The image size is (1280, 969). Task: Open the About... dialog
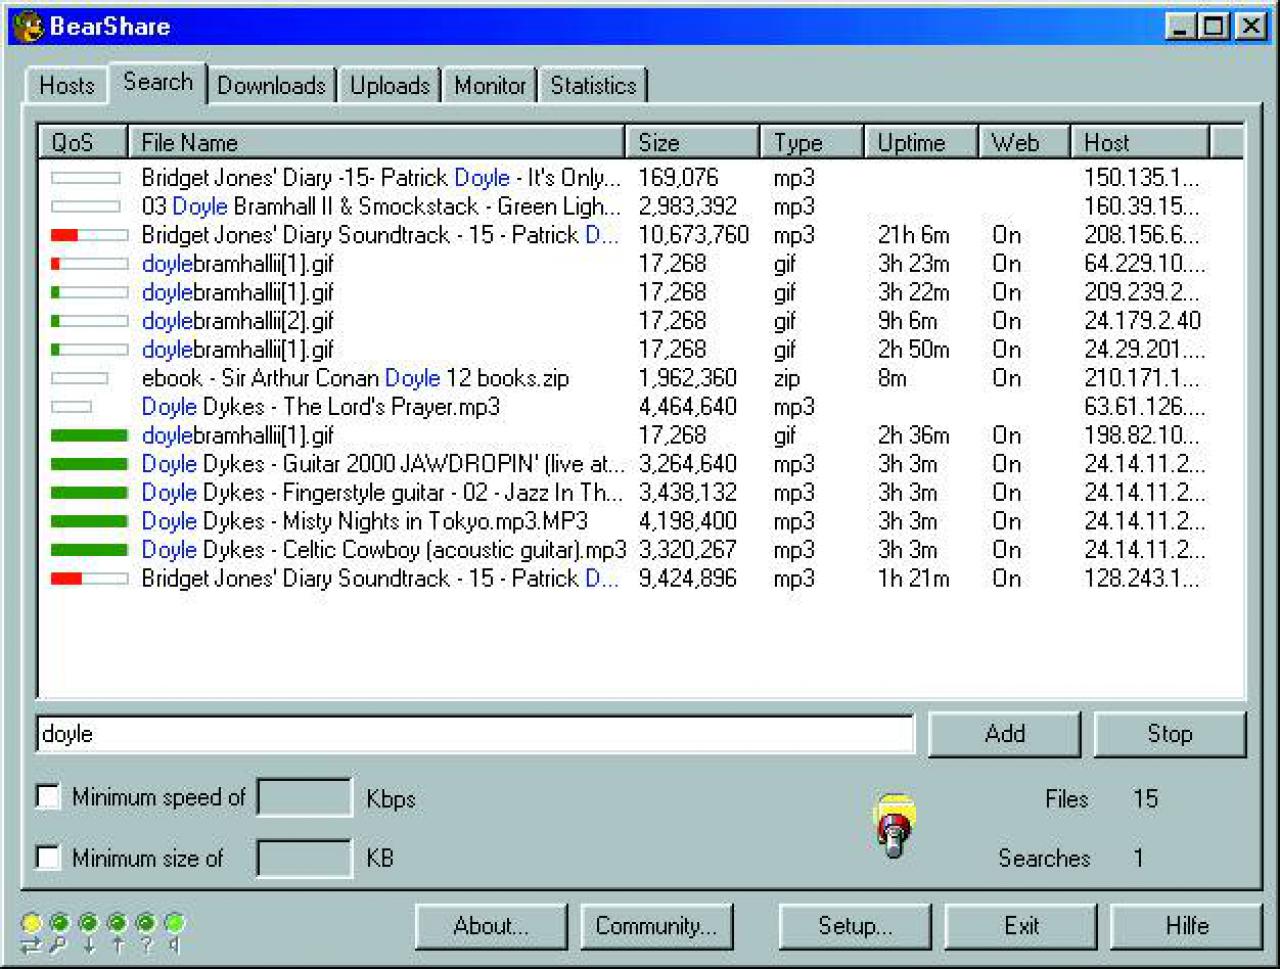(490, 926)
